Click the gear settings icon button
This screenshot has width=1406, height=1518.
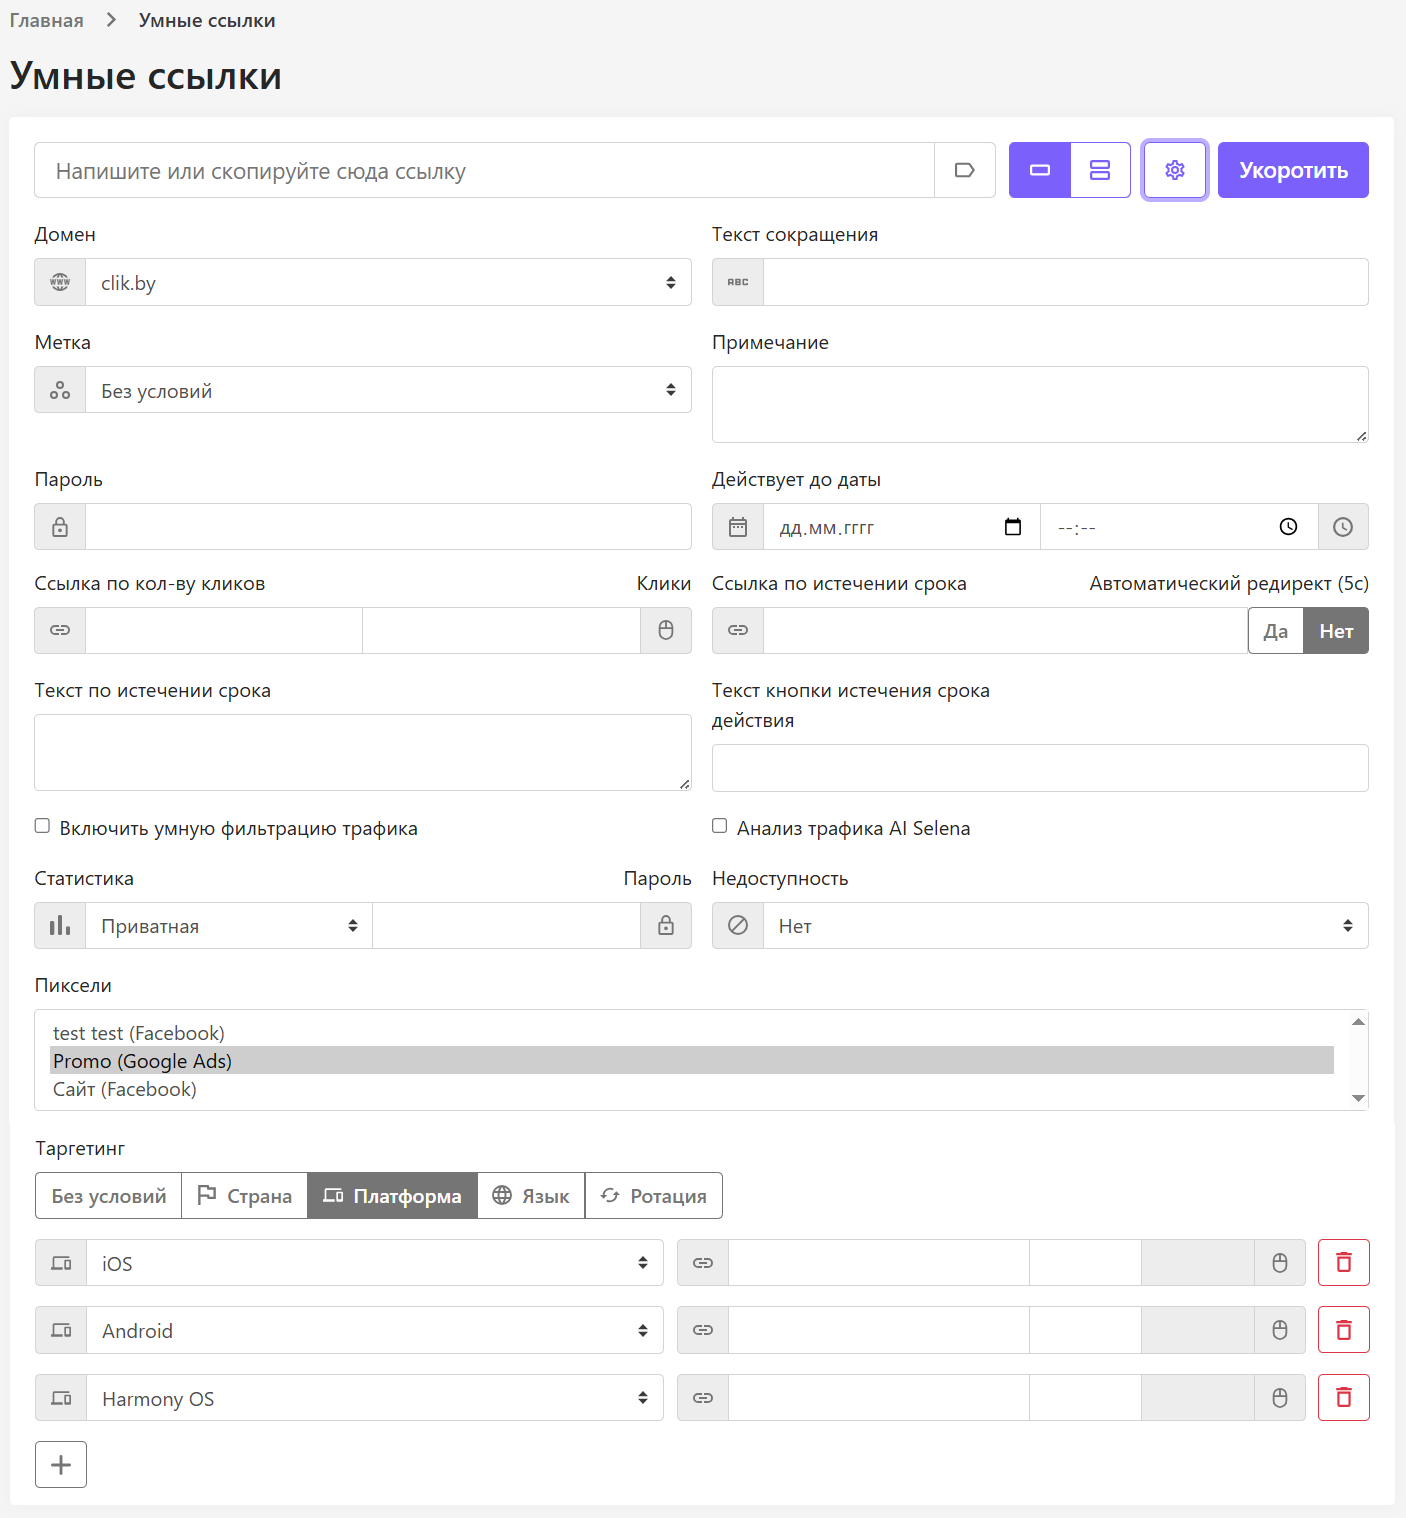(1175, 170)
